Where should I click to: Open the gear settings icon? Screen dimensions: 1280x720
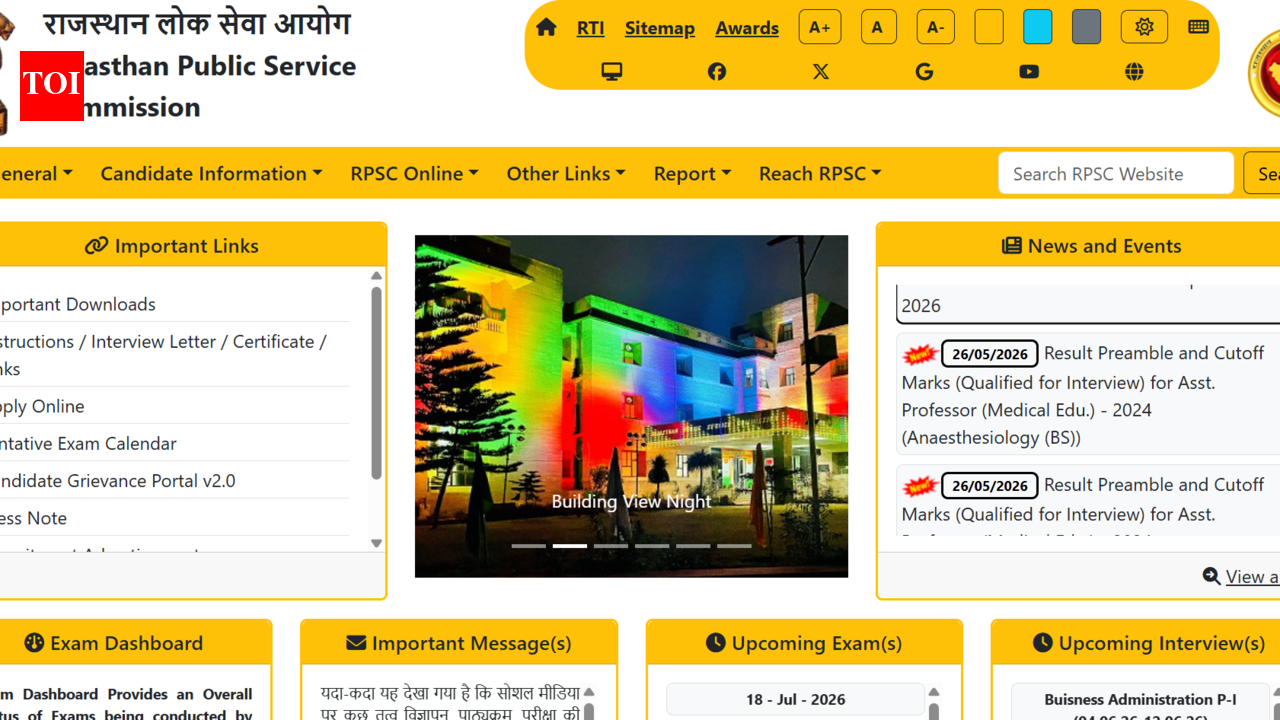[x=1144, y=27]
